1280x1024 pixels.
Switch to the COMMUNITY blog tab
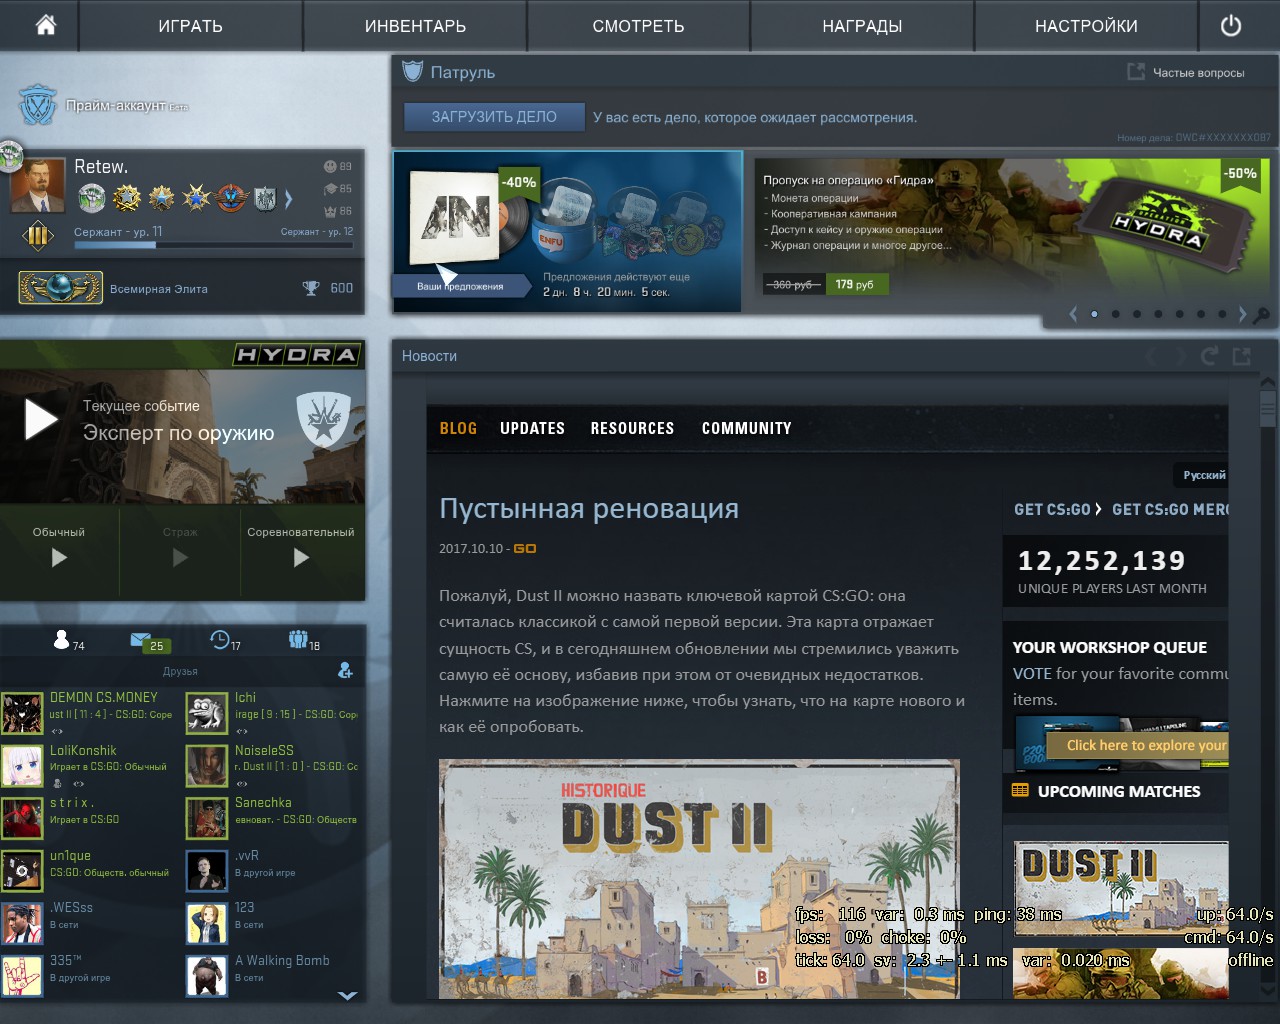(746, 428)
